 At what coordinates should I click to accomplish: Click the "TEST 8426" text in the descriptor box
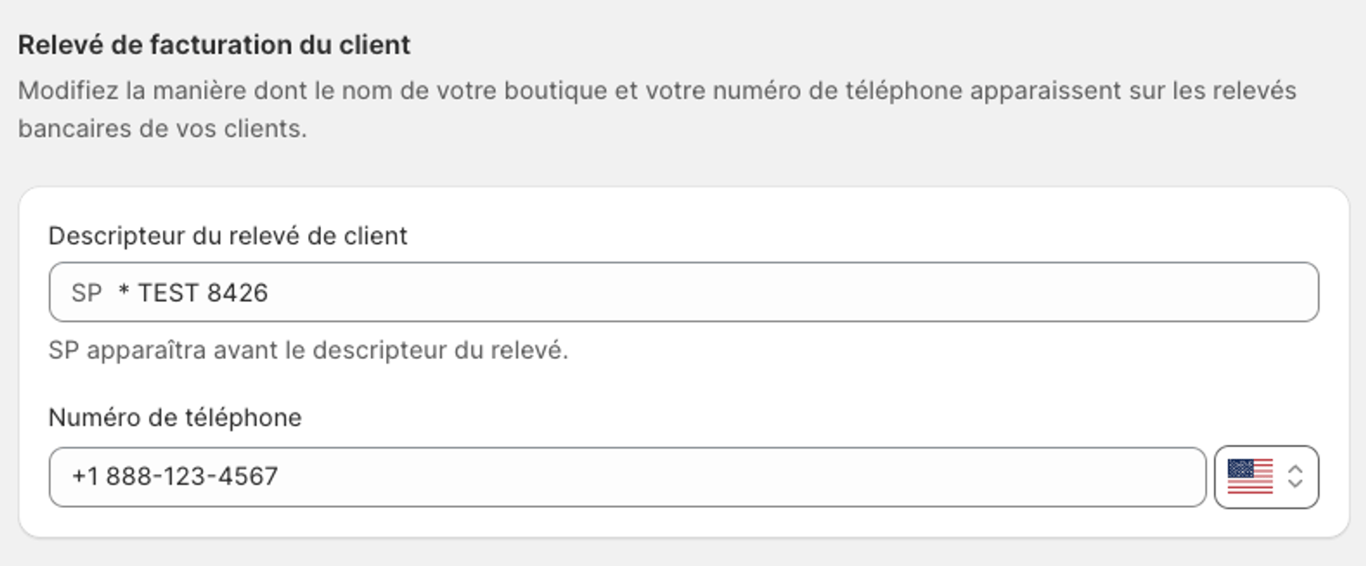(x=203, y=293)
